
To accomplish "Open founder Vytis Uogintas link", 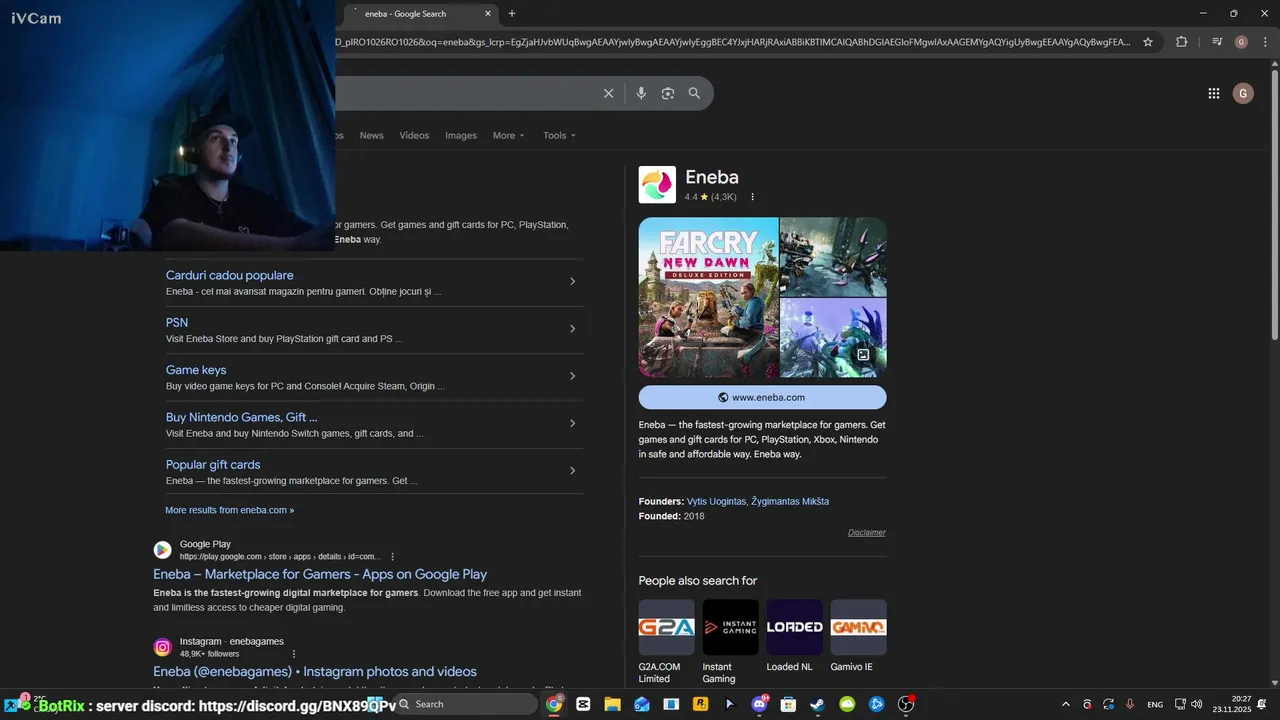I will coord(716,501).
